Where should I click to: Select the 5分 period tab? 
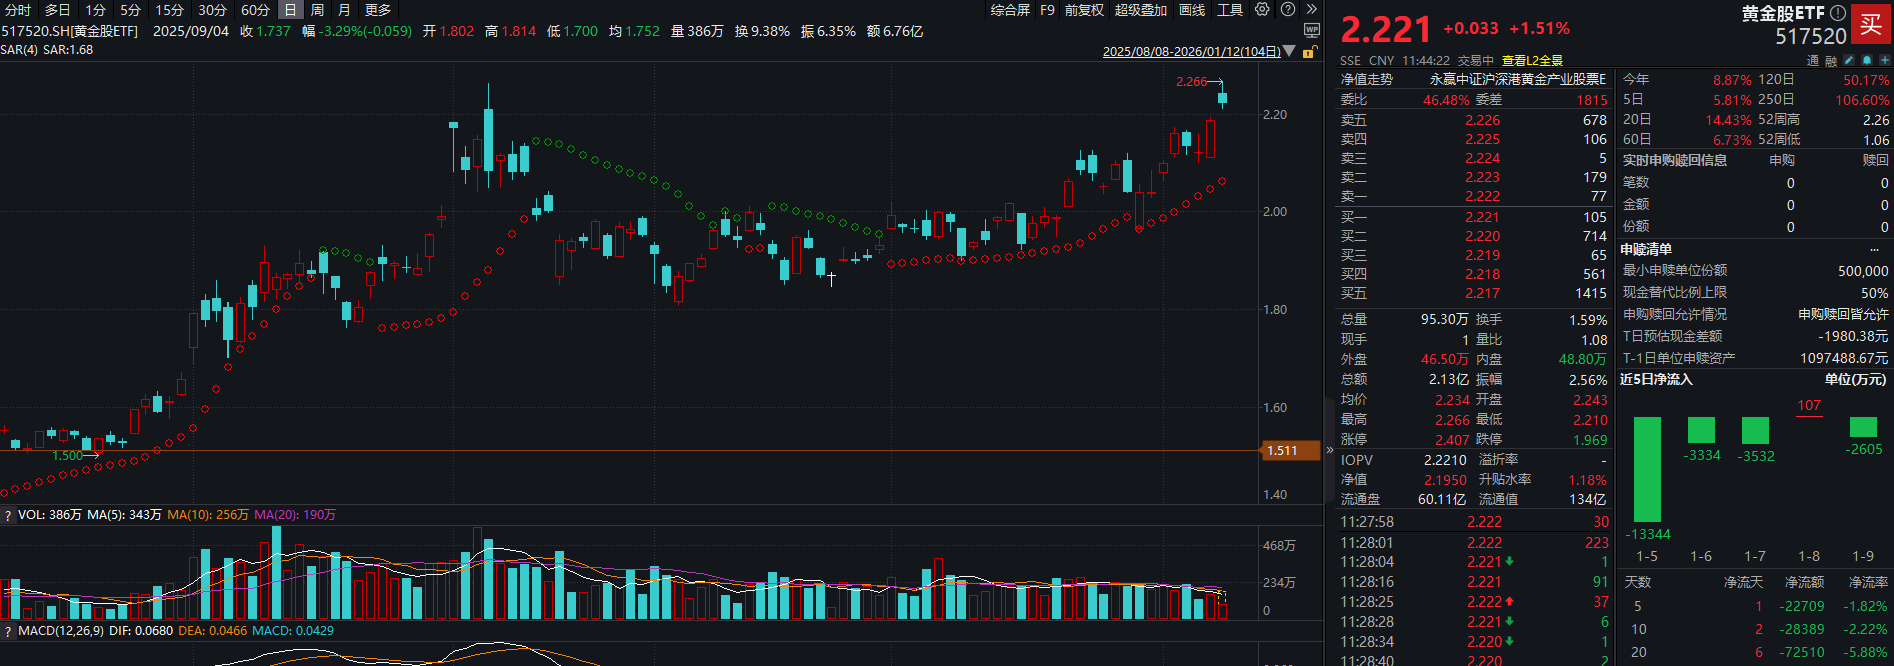131,10
